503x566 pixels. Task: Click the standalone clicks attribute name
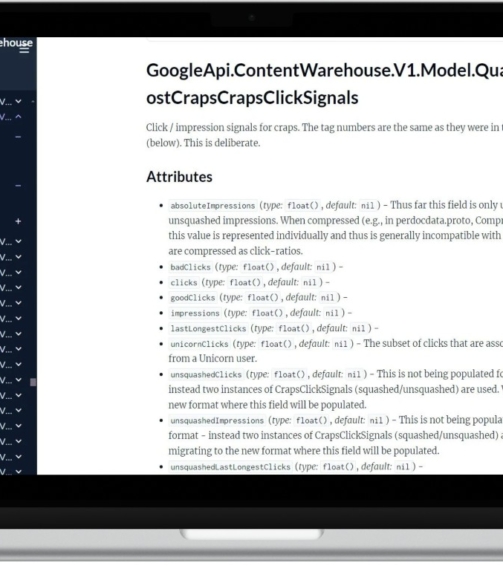184,282
